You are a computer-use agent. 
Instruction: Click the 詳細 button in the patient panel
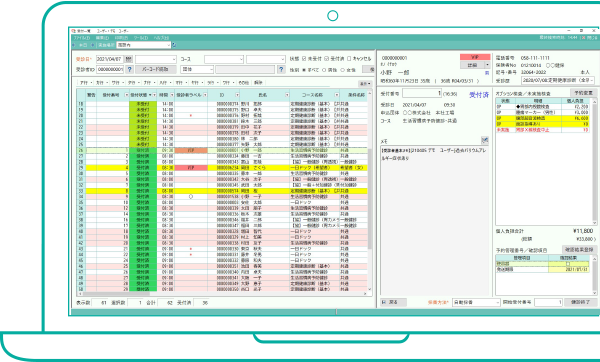pyautogui.click(x=473, y=65)
